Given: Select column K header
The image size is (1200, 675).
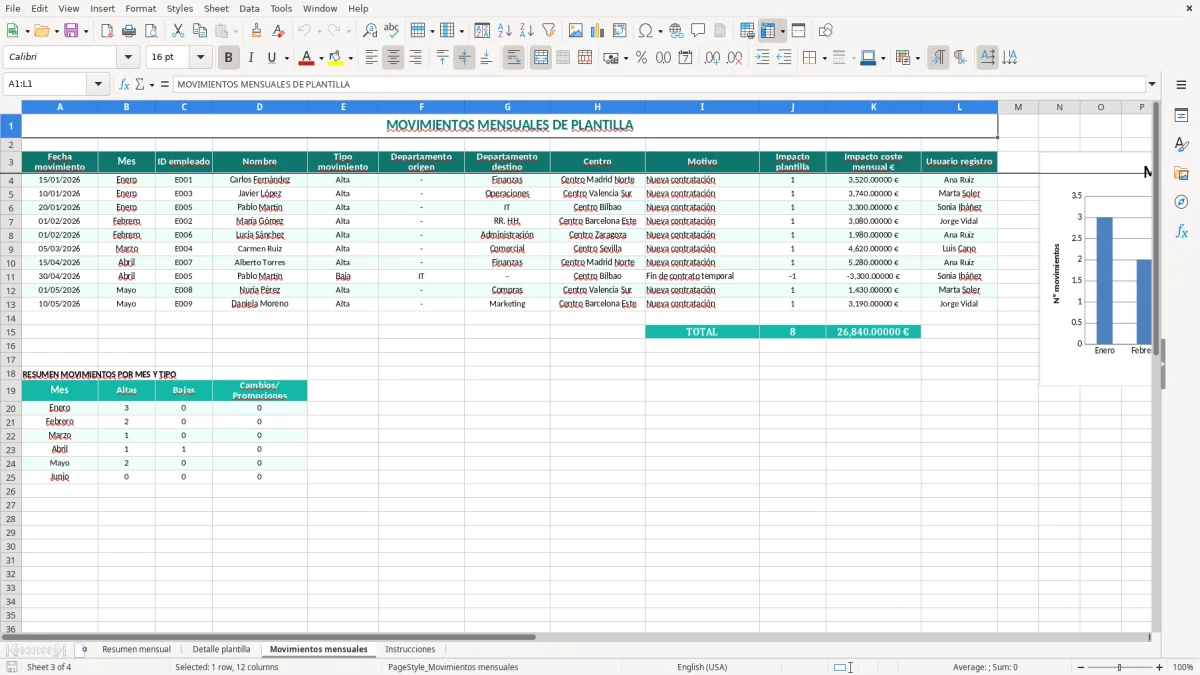Looking at the screenshot, I should click(x=873, y=107).
